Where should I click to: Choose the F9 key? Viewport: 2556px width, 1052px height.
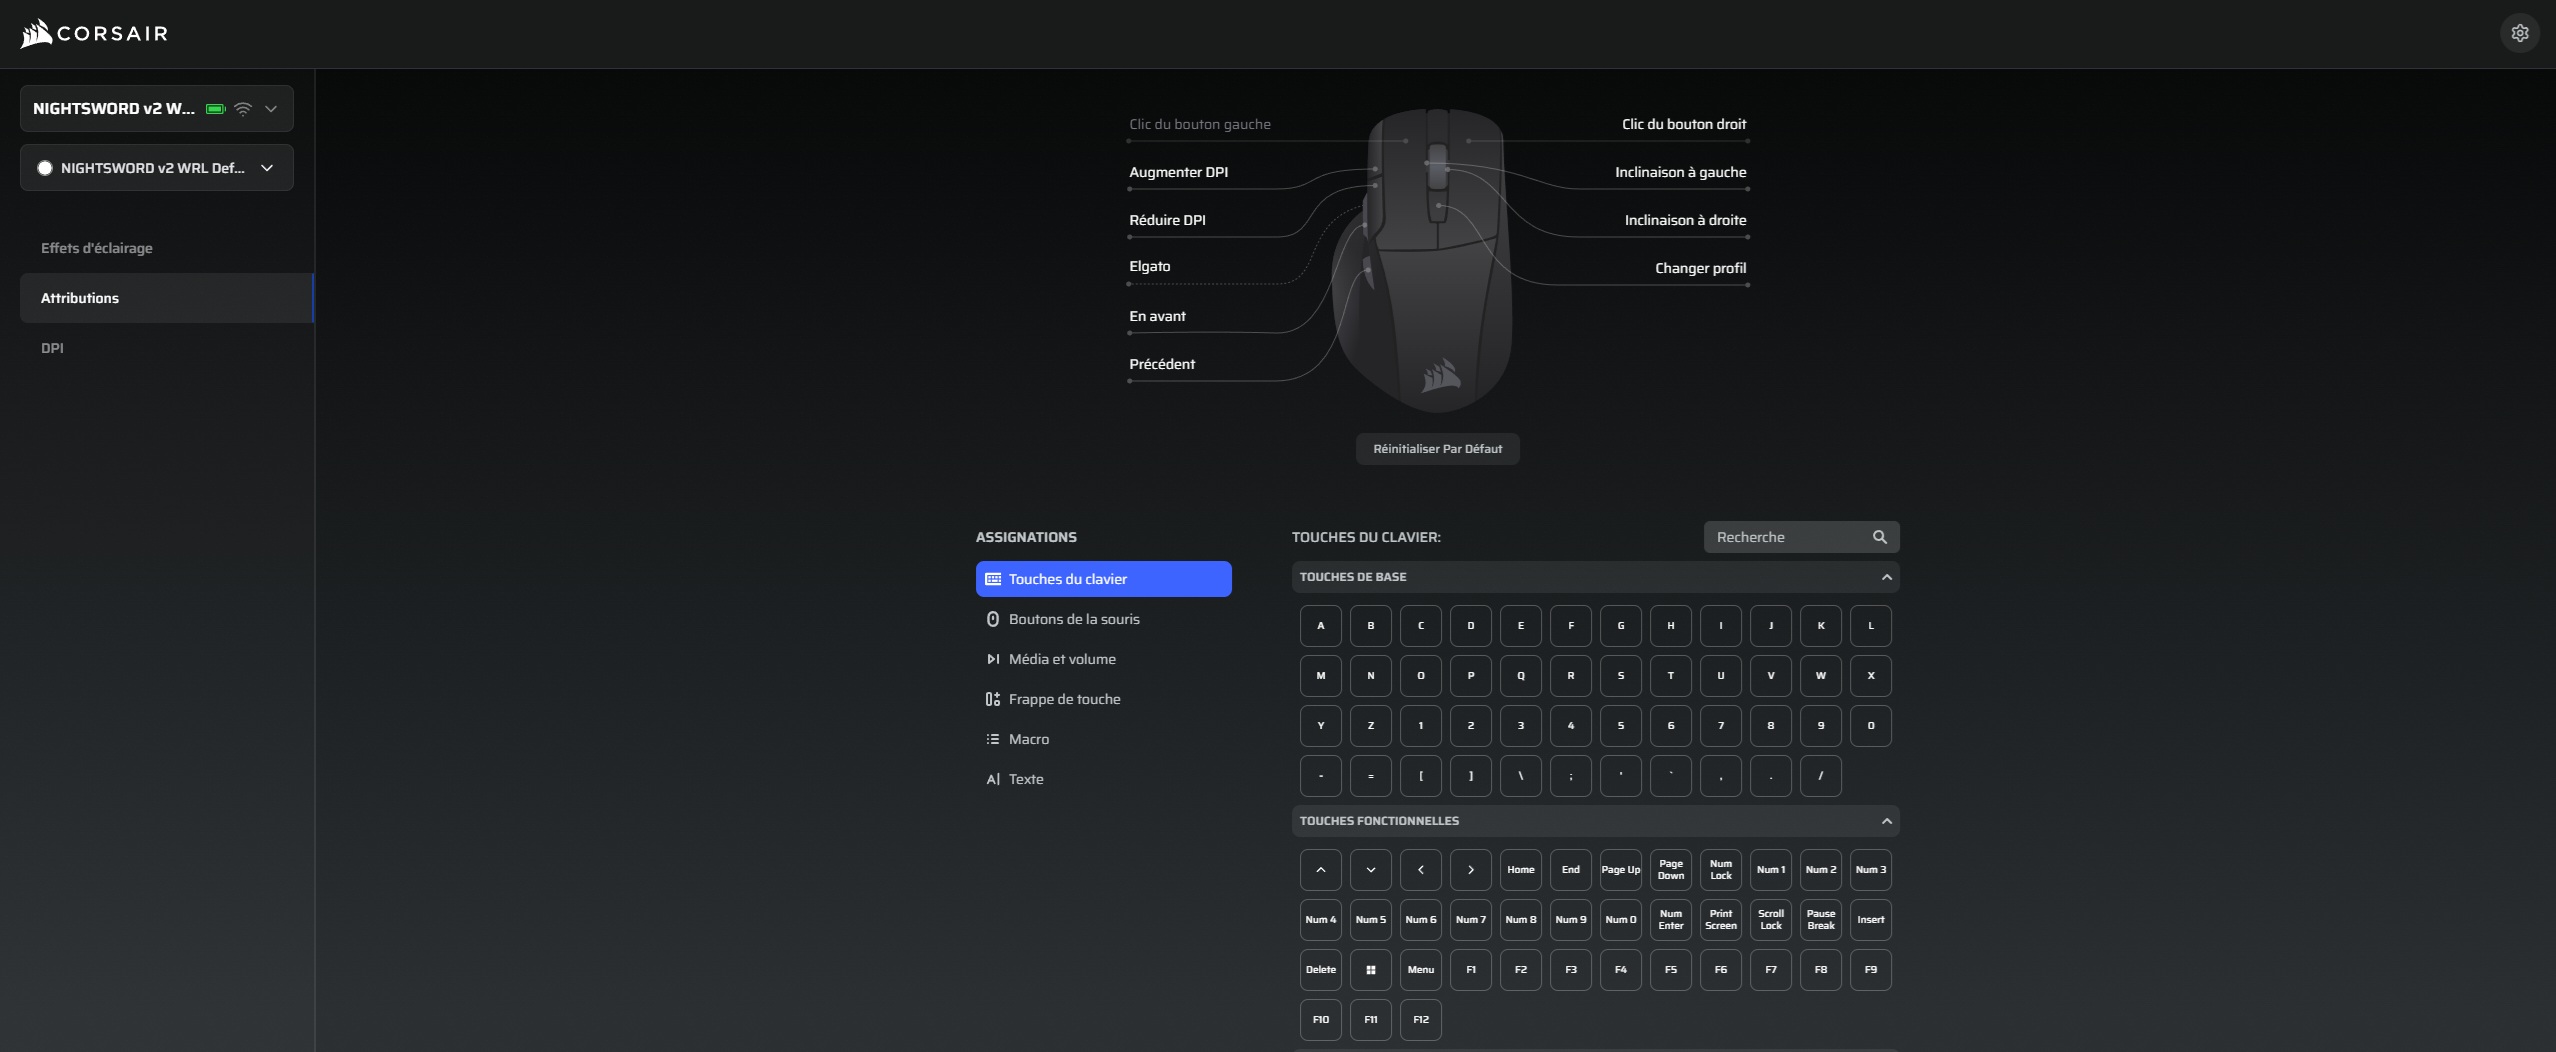[1871, 970]
